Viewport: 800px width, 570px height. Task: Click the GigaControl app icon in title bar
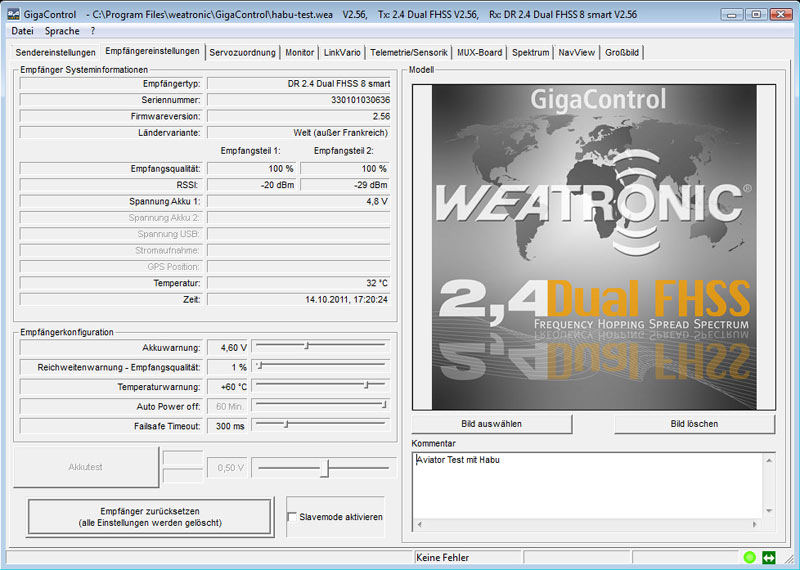[14, 14]
